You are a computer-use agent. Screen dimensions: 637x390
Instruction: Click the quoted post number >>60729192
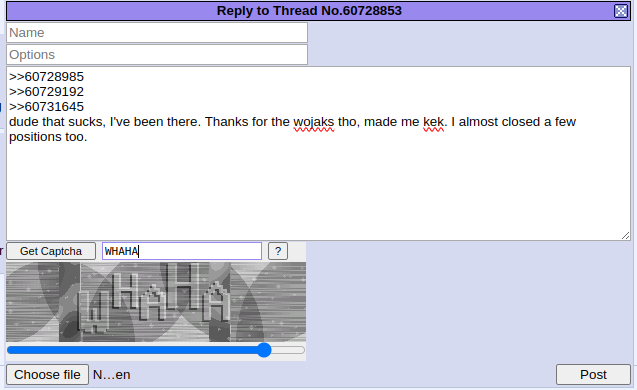click(46, 92)
